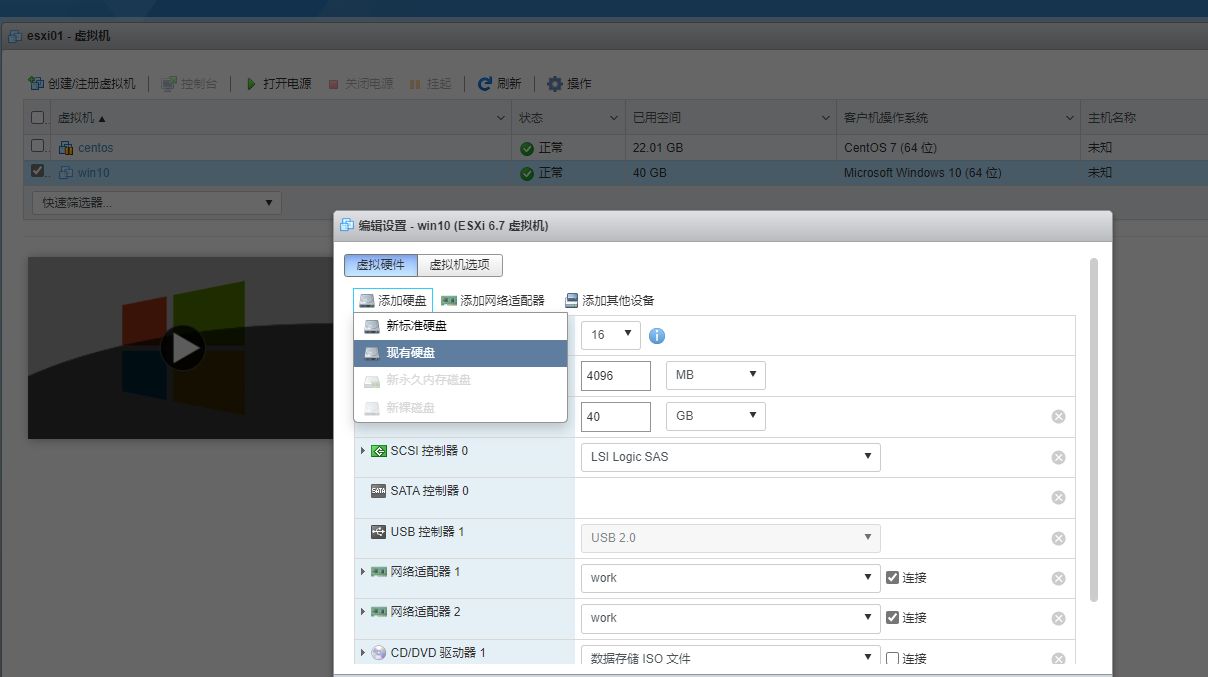The height and width of the screenshot is (677, 1208).
Task: Click the 添加其他设备 icon
Action: [572, 299]
